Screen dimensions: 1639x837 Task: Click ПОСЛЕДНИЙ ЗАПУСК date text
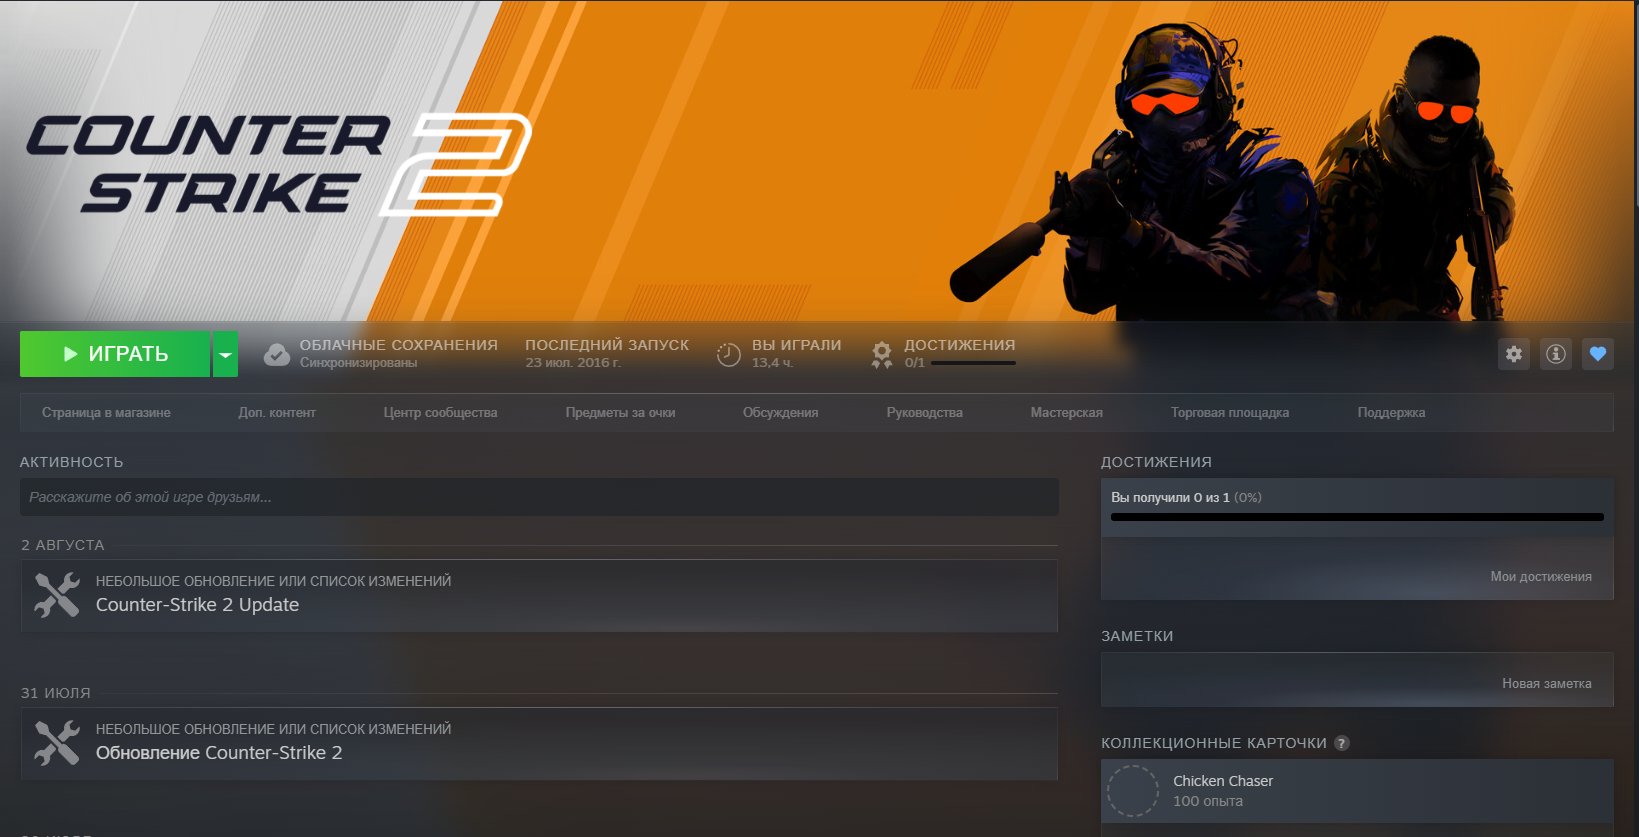coord(573,363)
